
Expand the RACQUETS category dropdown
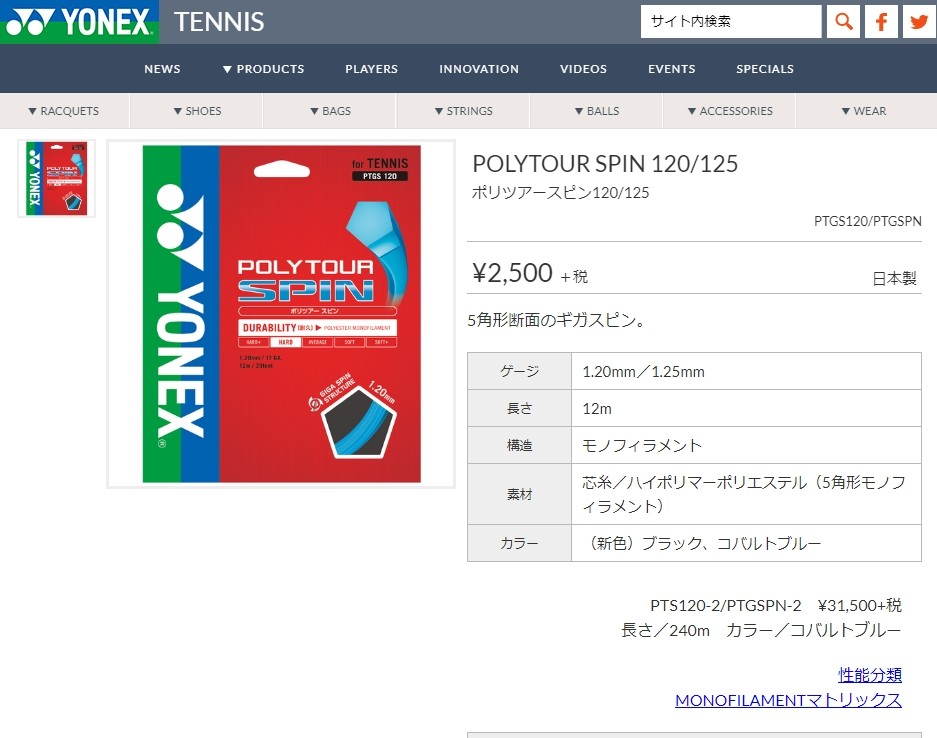pos(64,111)
